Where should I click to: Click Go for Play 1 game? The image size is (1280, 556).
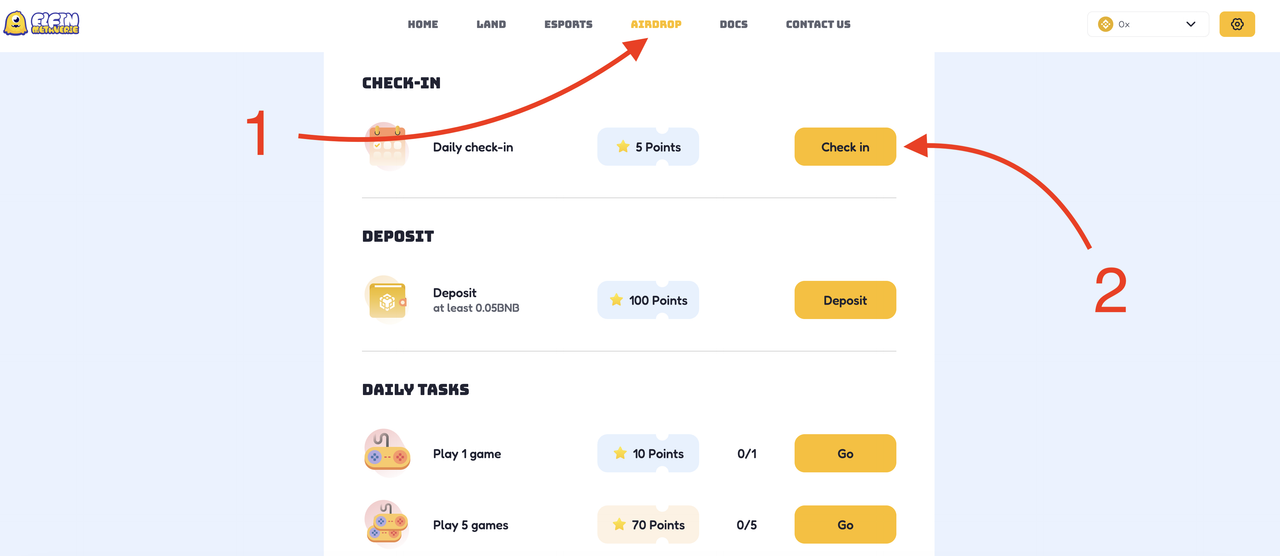[845, 453]
